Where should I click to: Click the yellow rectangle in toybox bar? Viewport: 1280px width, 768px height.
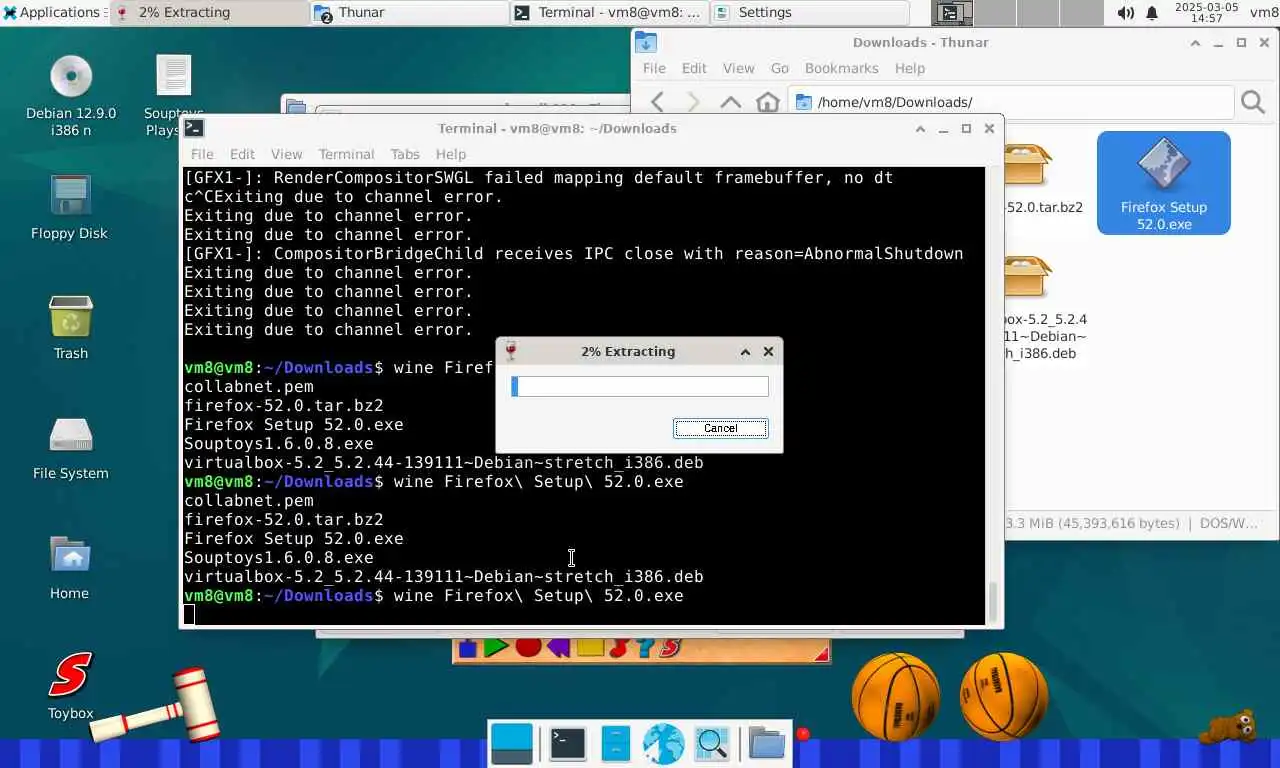click(590, 647)
